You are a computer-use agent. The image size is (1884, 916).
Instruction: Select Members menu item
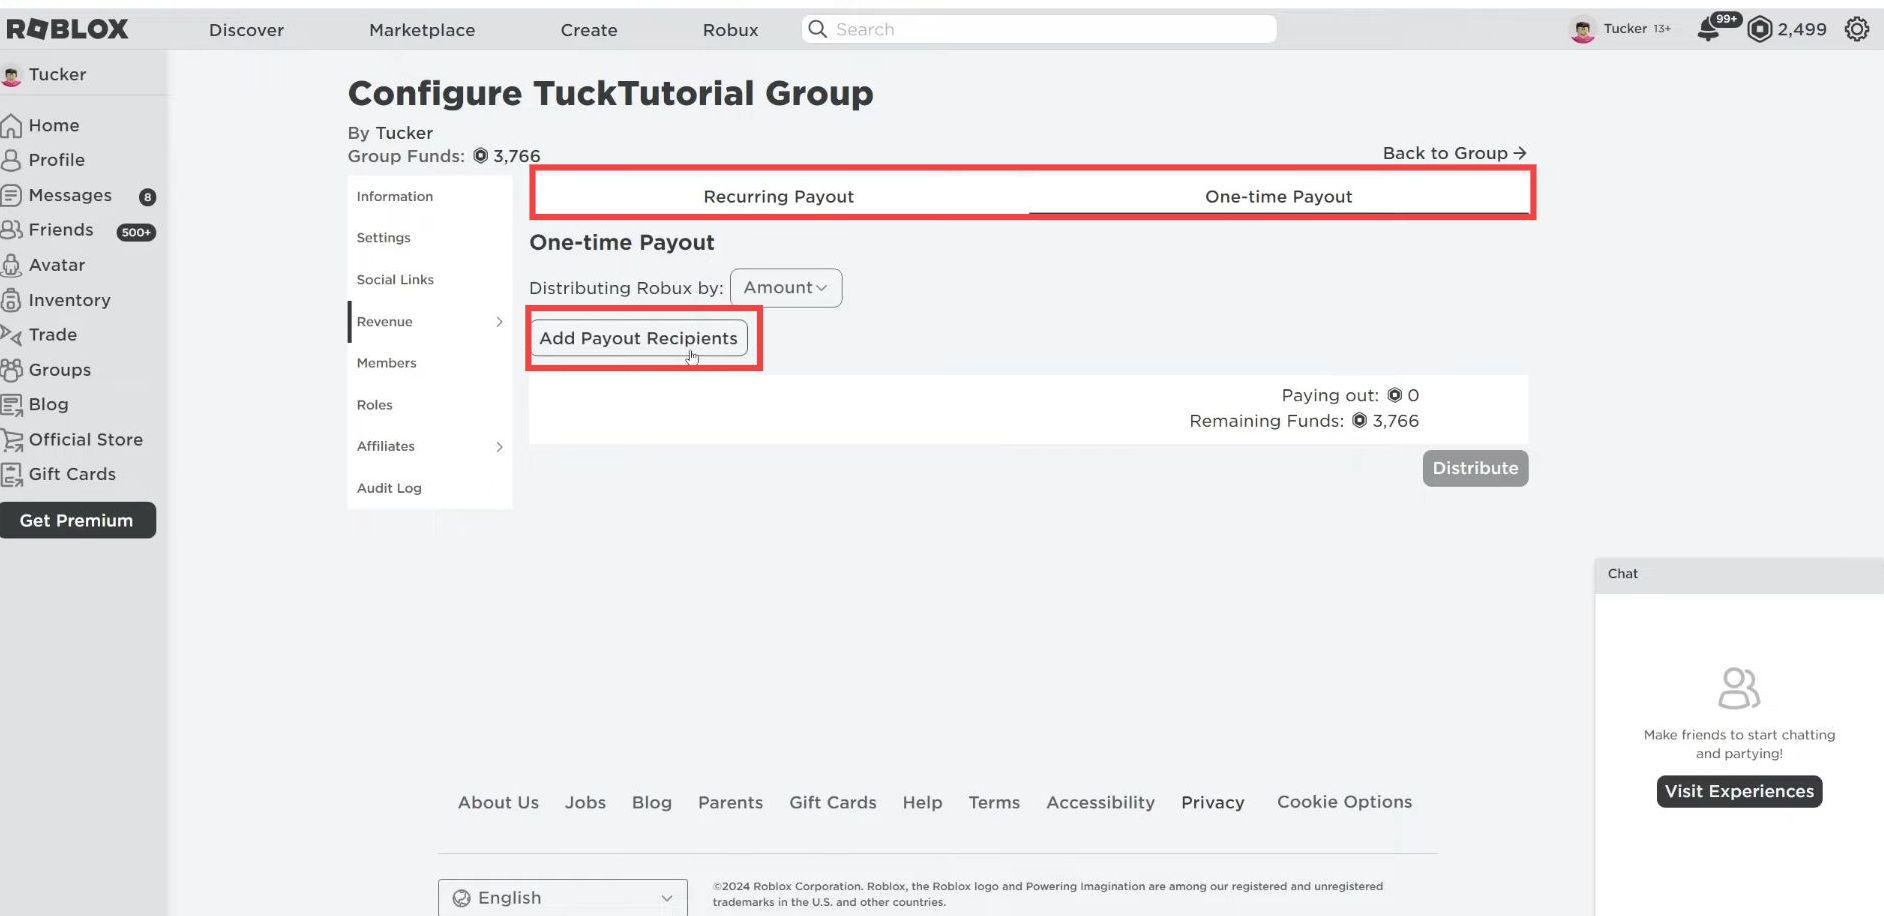(x=430, y=363)
